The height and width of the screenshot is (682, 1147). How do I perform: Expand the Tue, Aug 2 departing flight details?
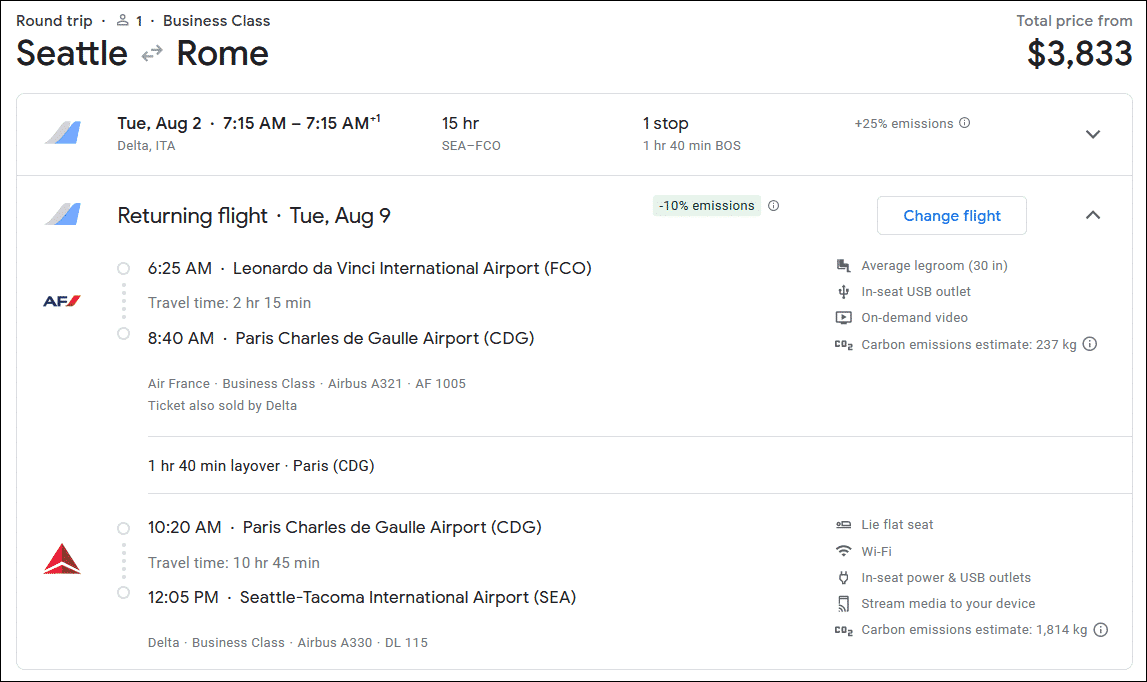1093,134
